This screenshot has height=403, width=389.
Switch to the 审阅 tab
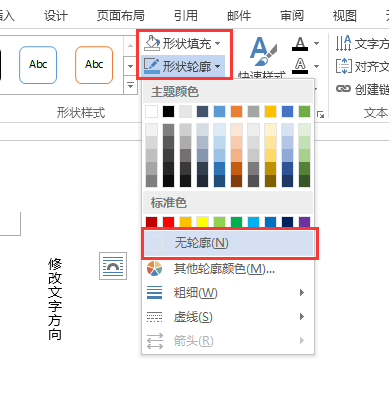point(292,15)
